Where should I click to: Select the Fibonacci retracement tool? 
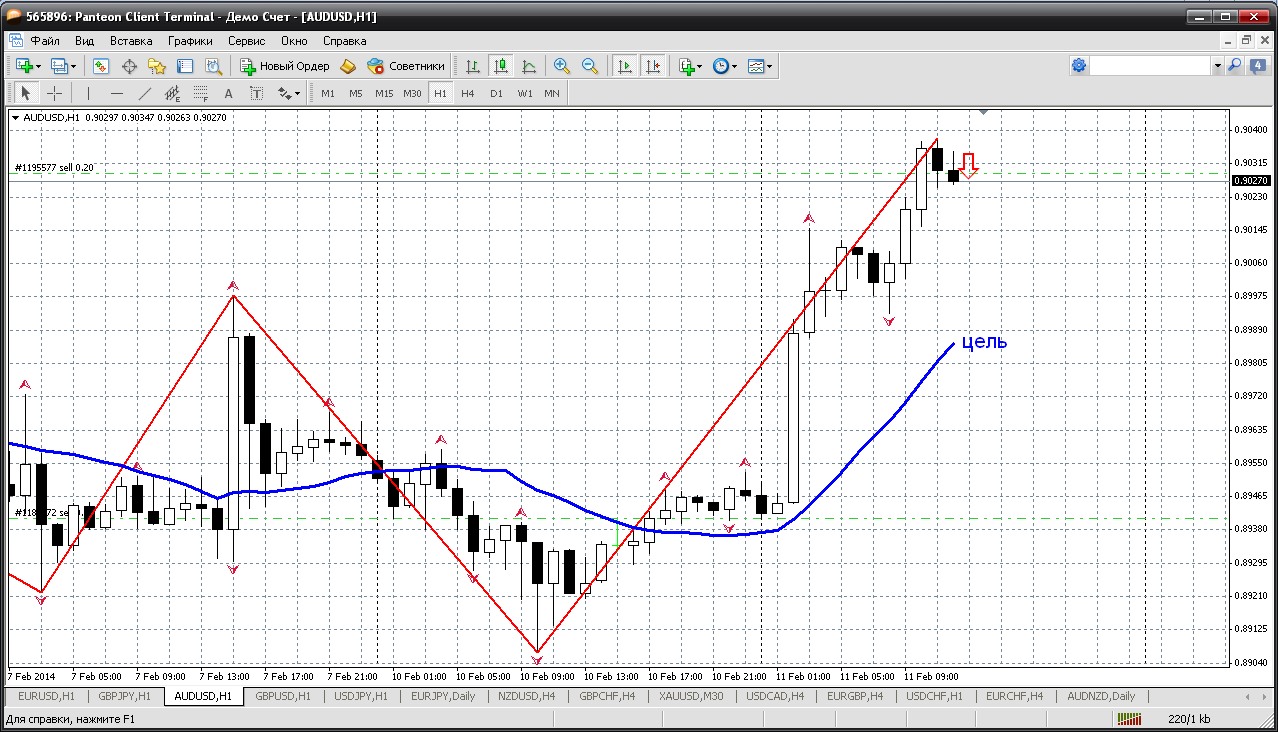point(200,93)
